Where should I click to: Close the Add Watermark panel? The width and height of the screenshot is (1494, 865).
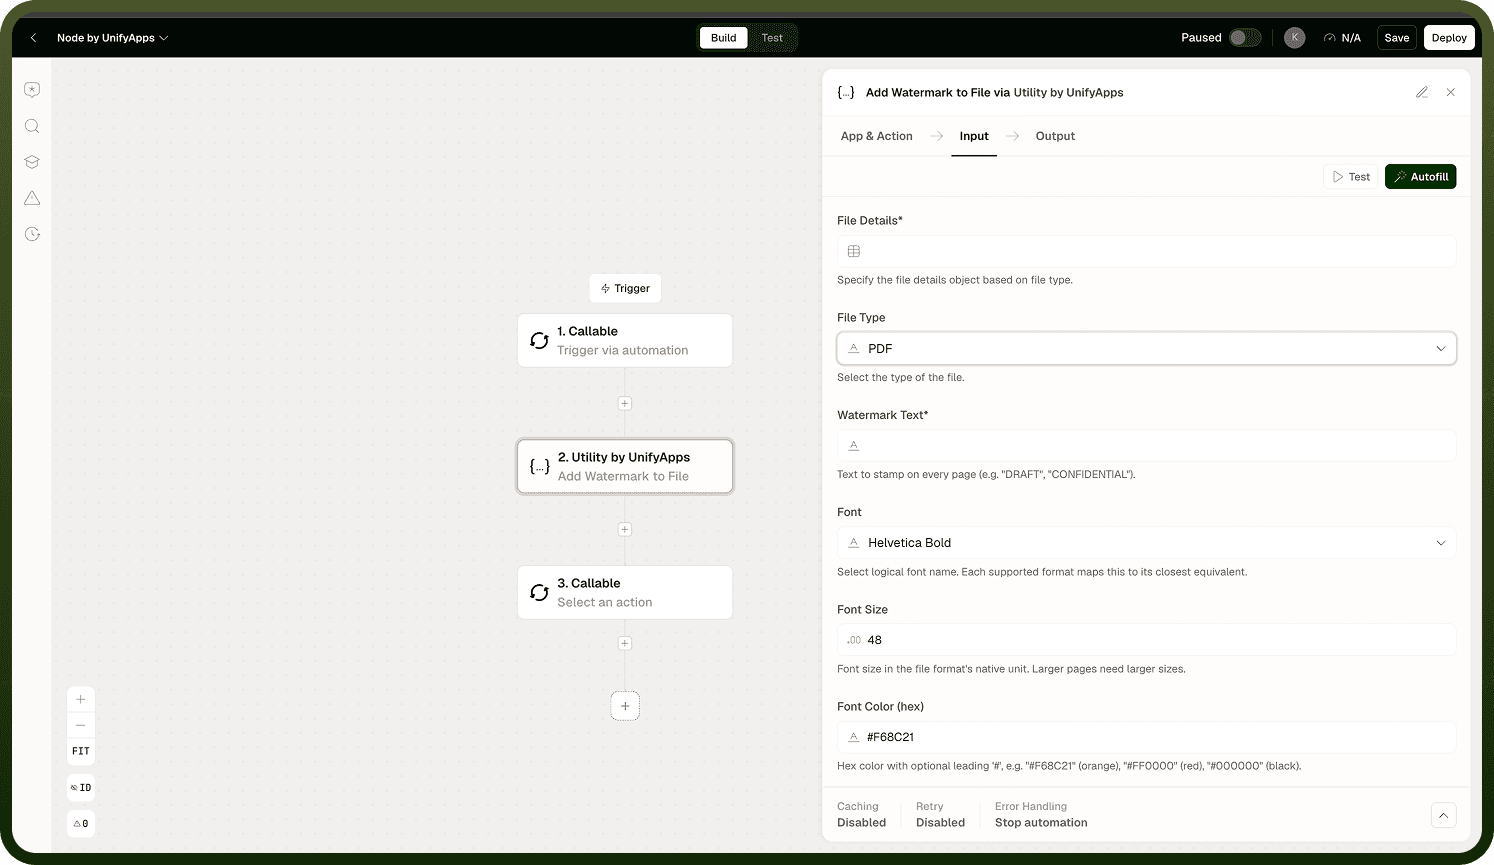pyautogui.click(x=1451, y=92)
